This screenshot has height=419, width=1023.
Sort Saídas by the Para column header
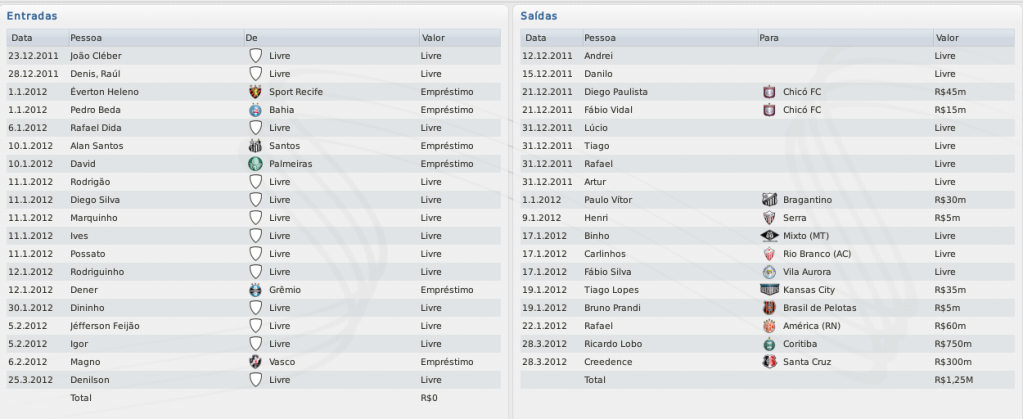coord(770,37)
